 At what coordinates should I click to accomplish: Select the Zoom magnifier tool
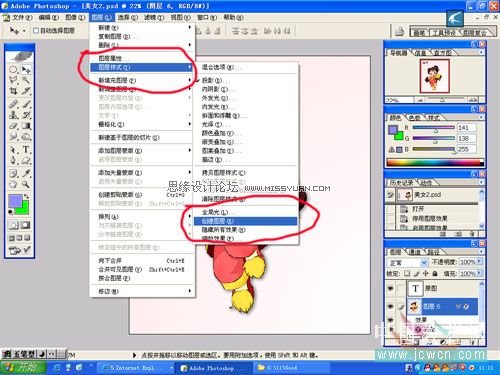click(x=26, y=184)
